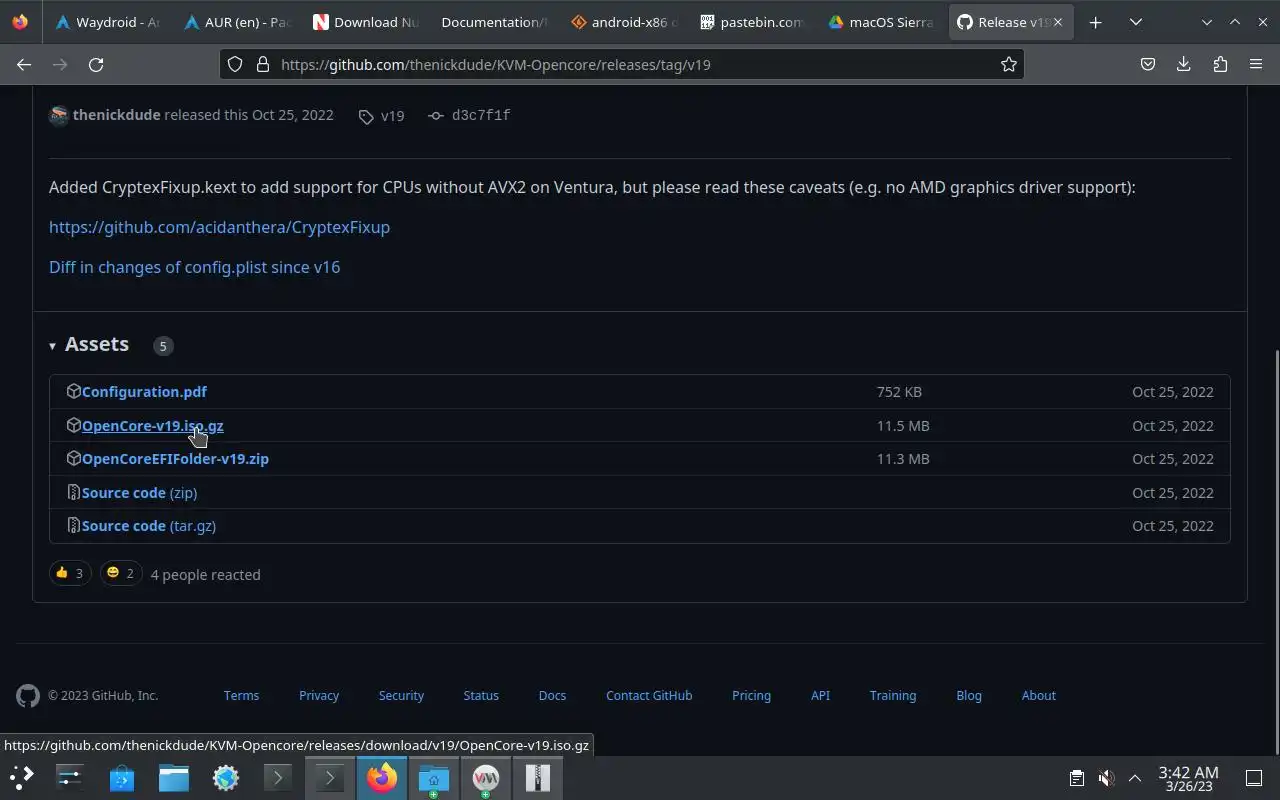Open the Firefox taskbar icon
The width and height of the screenshot is (1280, 800).
point(382,777)
